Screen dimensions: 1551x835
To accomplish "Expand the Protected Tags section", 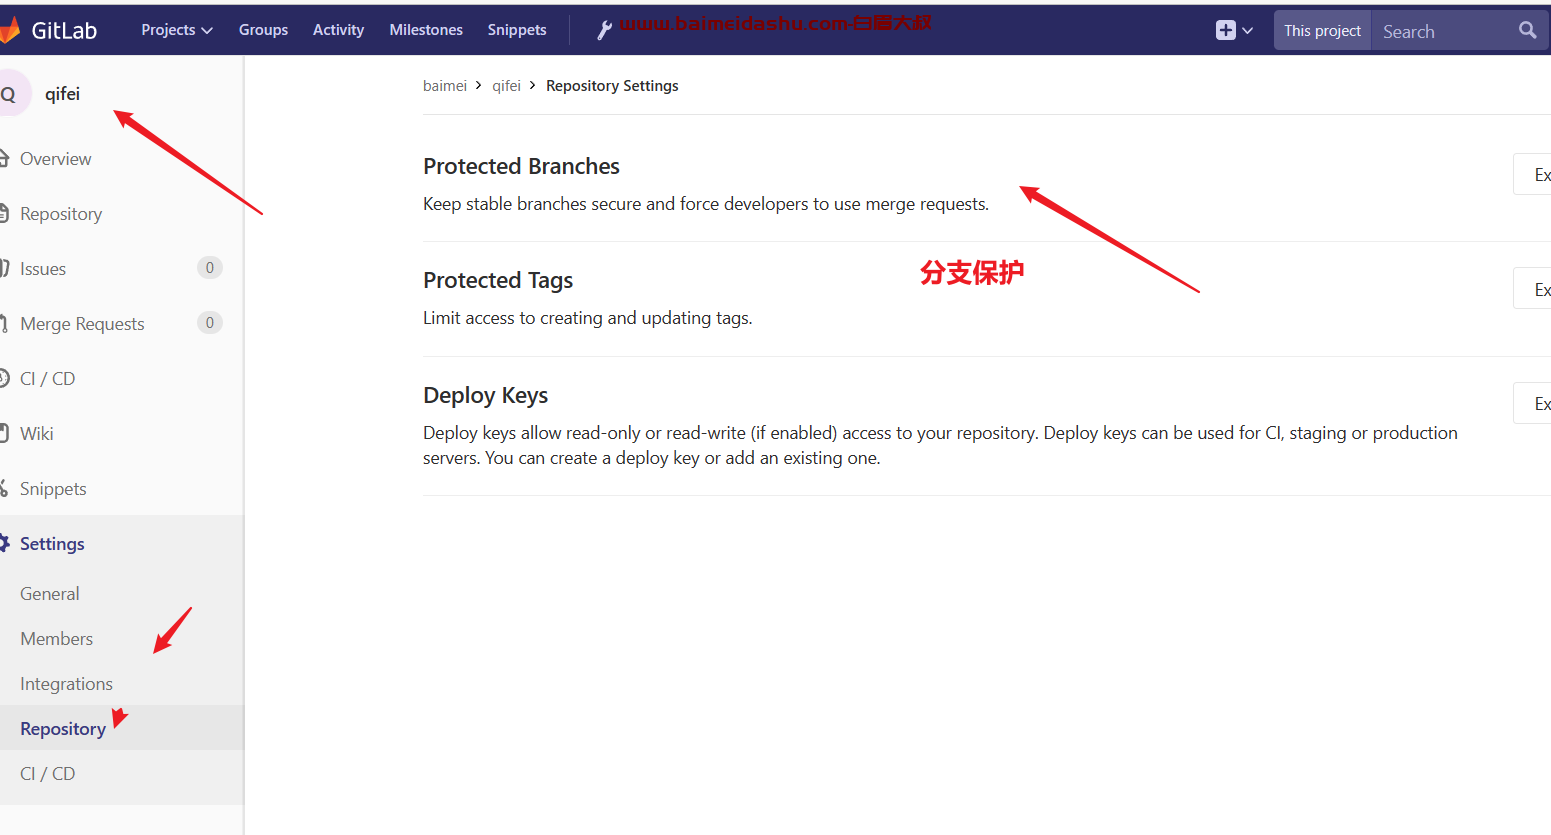I will (1533, 289).
